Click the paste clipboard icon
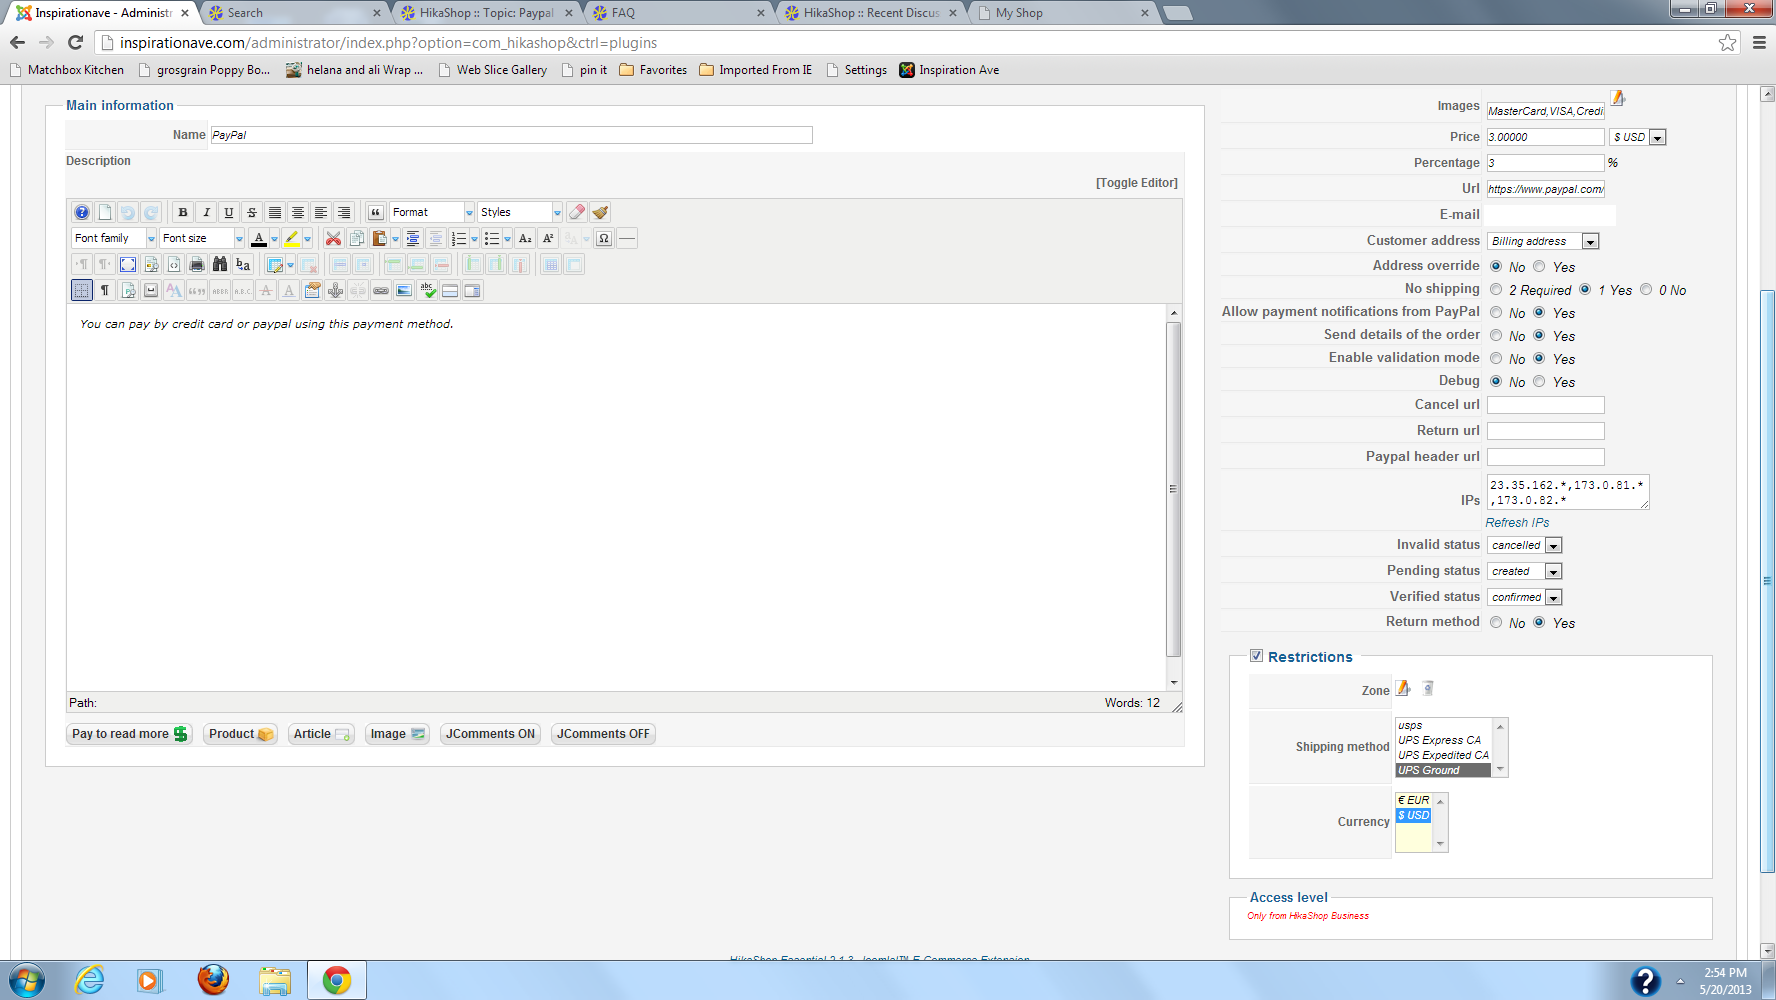1776x1000 pixels. pyautogui.click(x=380, y=238)
